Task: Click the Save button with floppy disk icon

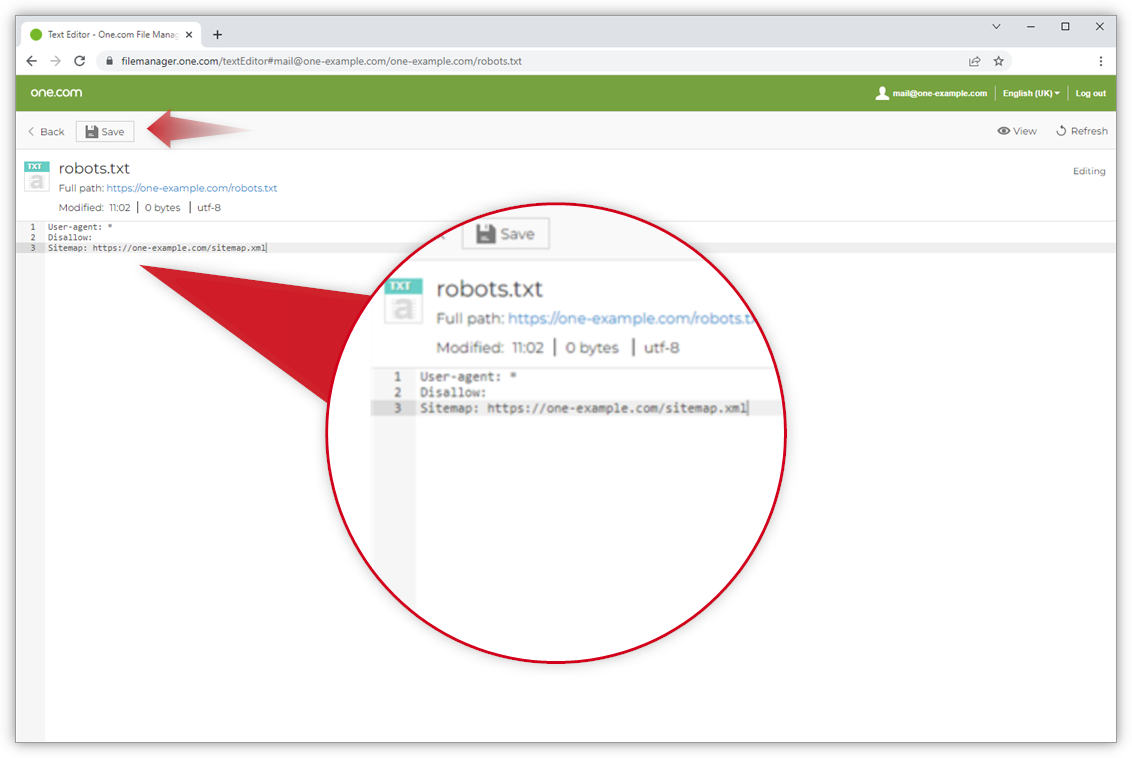Action: pyautogui.click(x=105, y=132)
